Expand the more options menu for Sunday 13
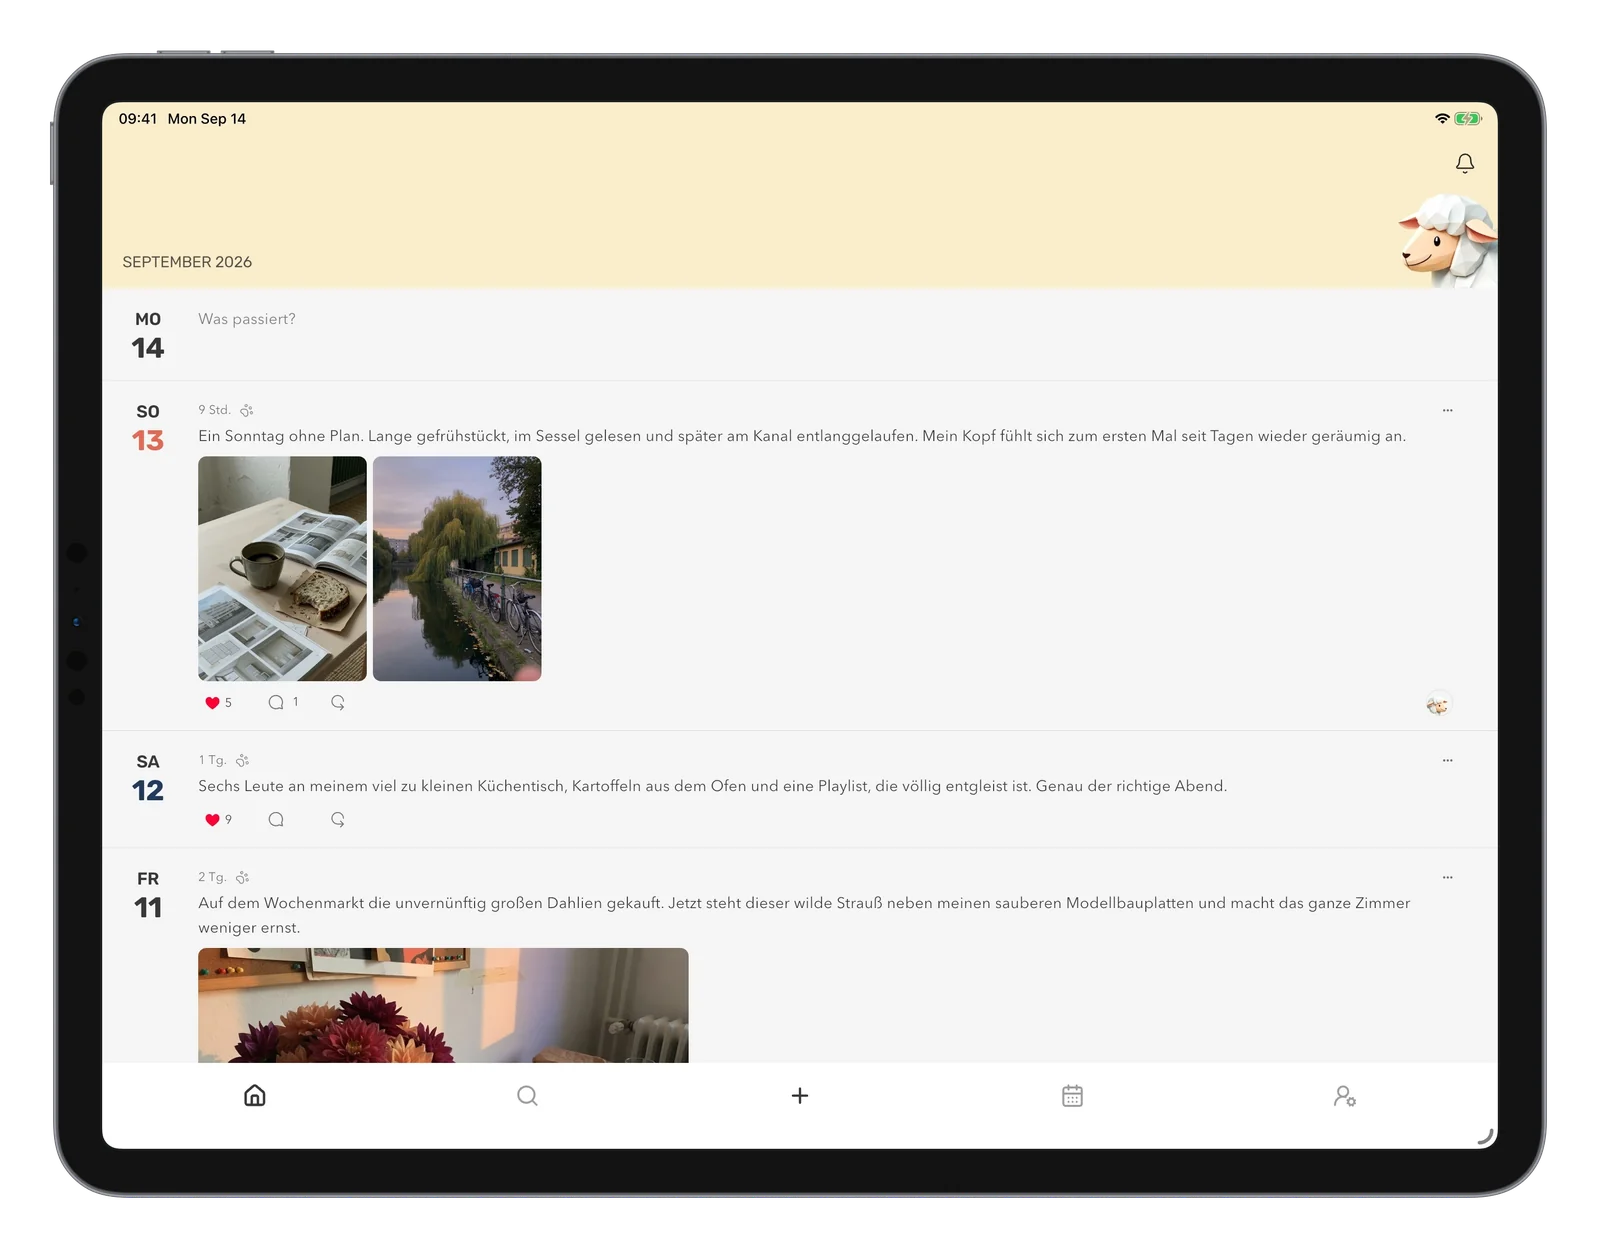This screenshot has width=1600, height=1251. pos(1447,410)
